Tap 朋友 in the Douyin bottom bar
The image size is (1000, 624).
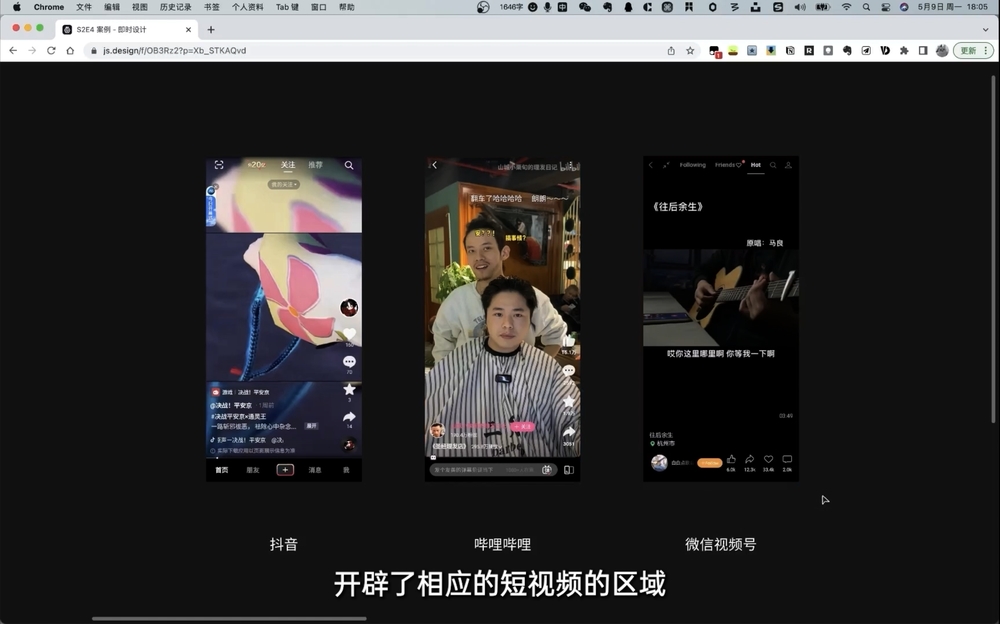coord(253,470)
